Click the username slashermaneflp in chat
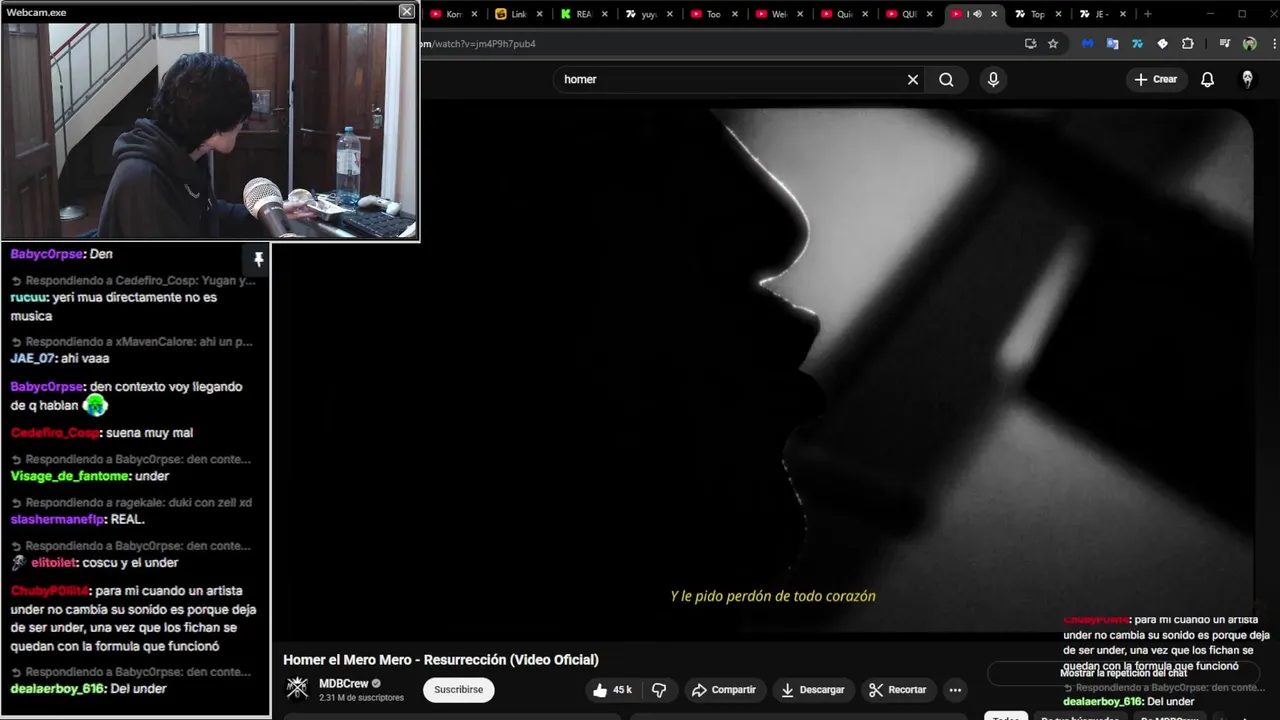This screenshot has height=720, width=1280. coord(57,519)
